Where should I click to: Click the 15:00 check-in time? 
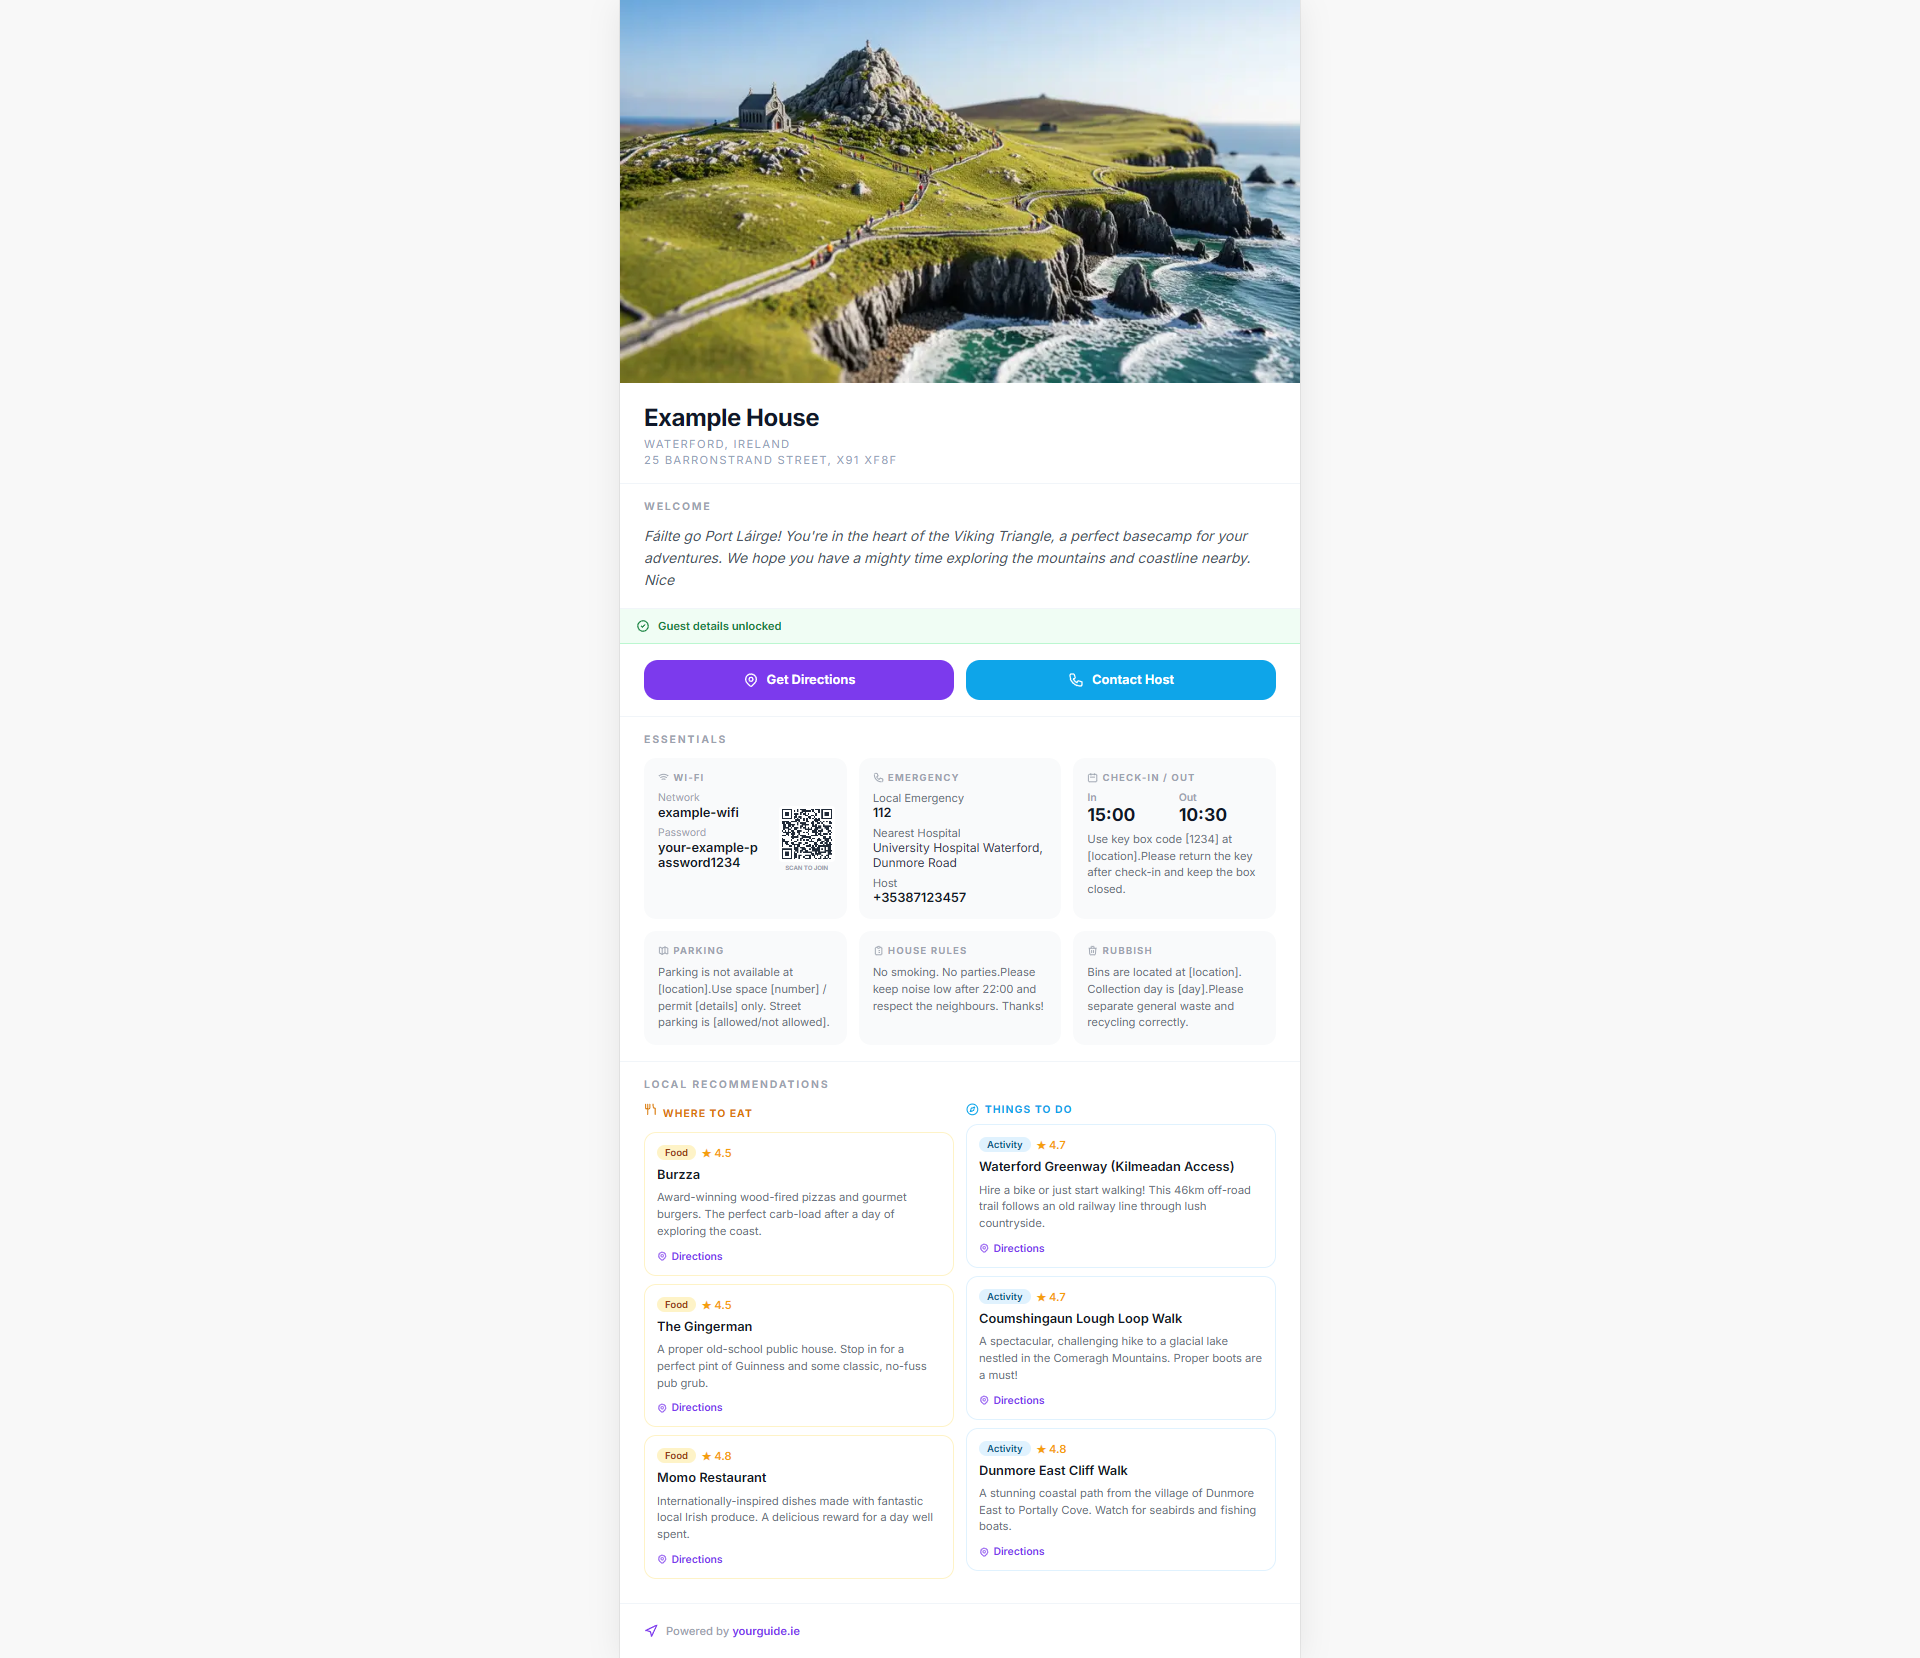[1111, 815]
